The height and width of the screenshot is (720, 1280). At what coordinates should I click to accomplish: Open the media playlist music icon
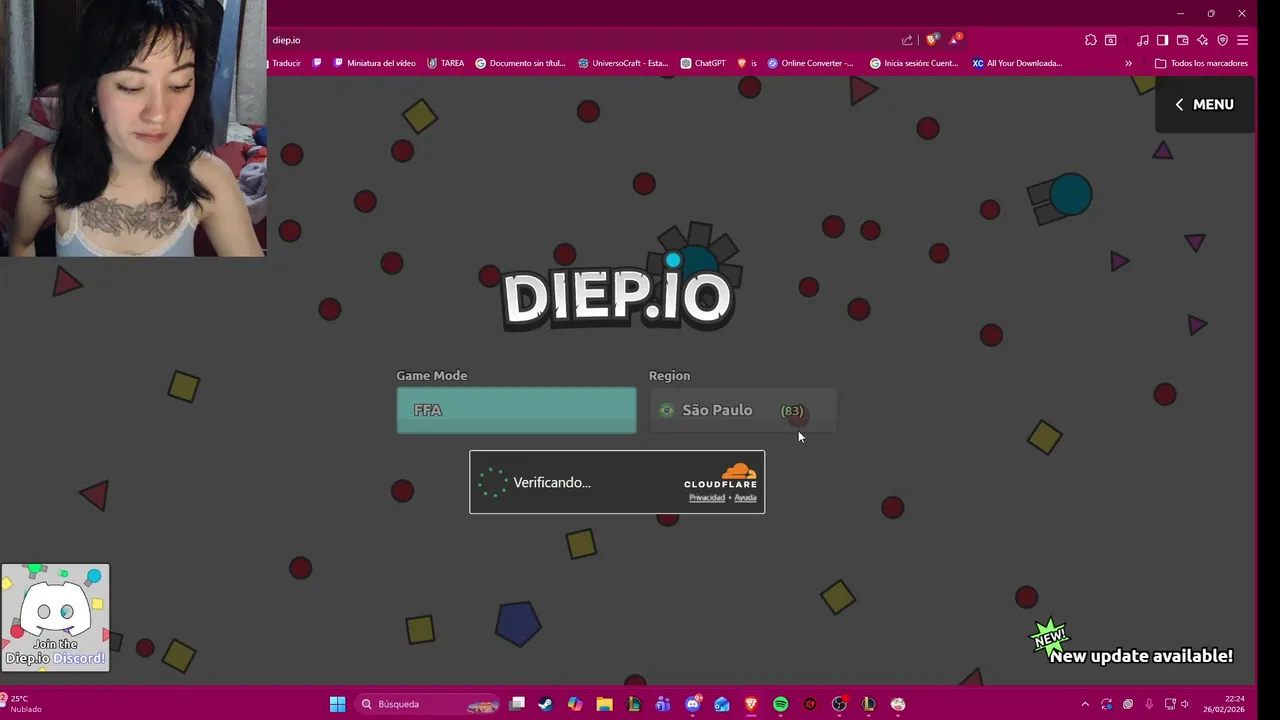point(1143,40)
